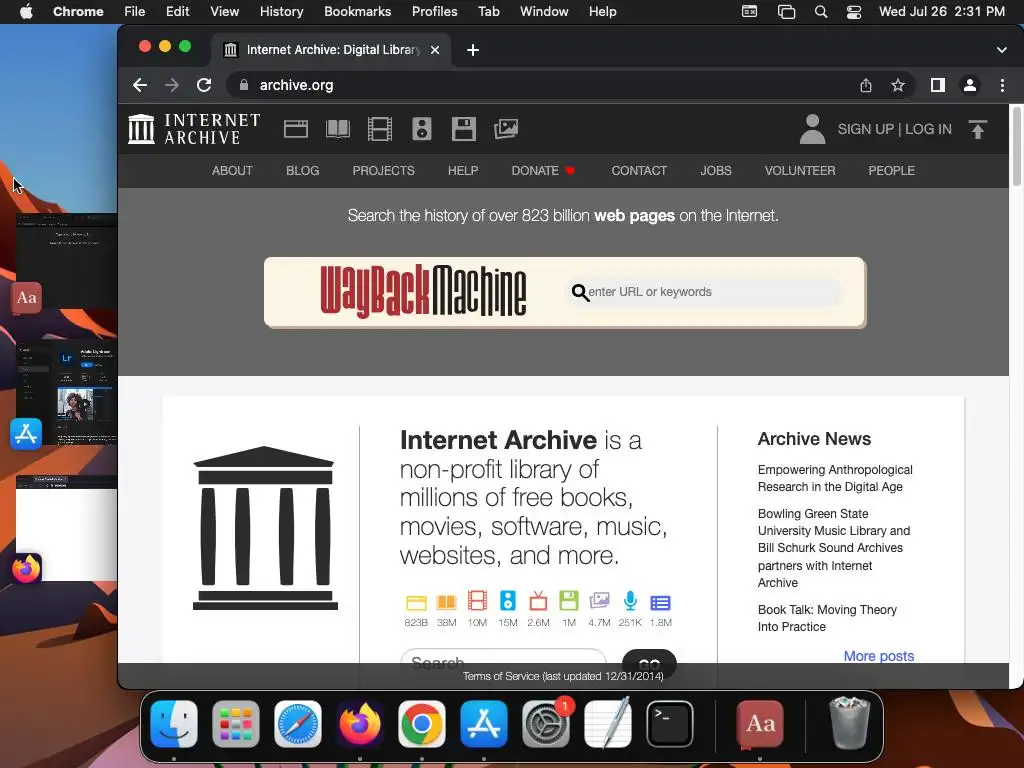Click the 15M audio collection icon
1024x768 pixels.
[507, 601]
